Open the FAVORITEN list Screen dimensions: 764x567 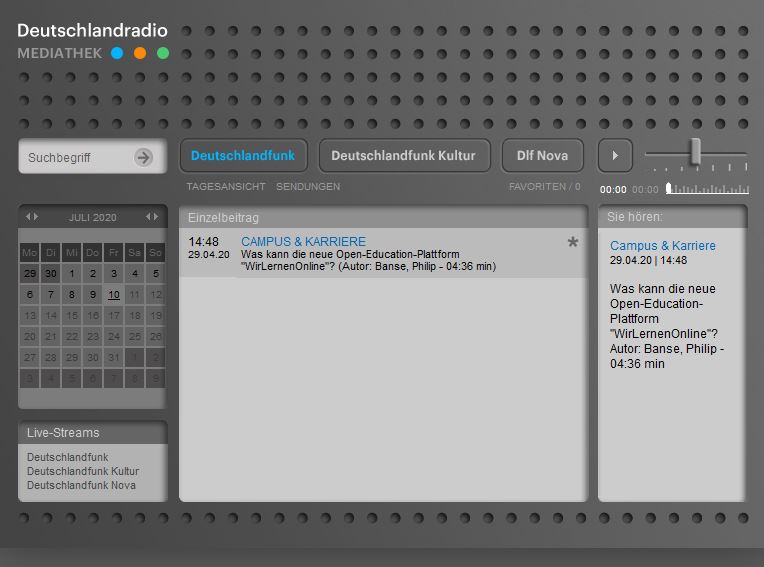544,187
